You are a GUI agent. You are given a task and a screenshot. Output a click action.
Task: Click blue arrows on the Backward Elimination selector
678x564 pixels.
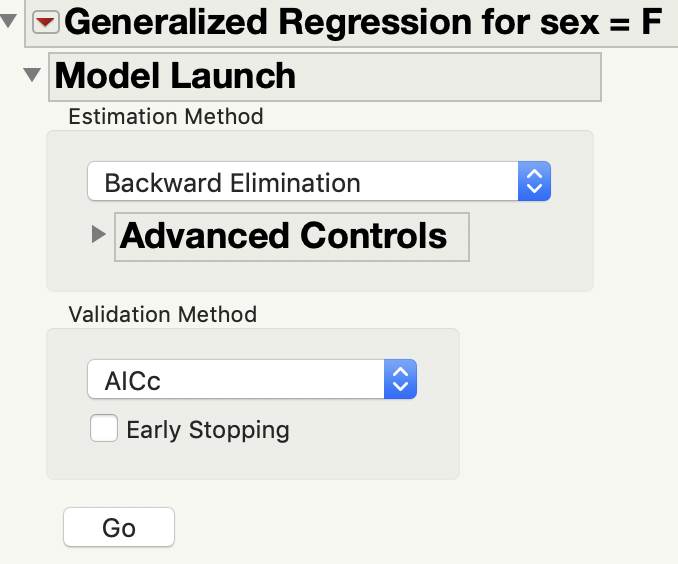tap(534, 183)
